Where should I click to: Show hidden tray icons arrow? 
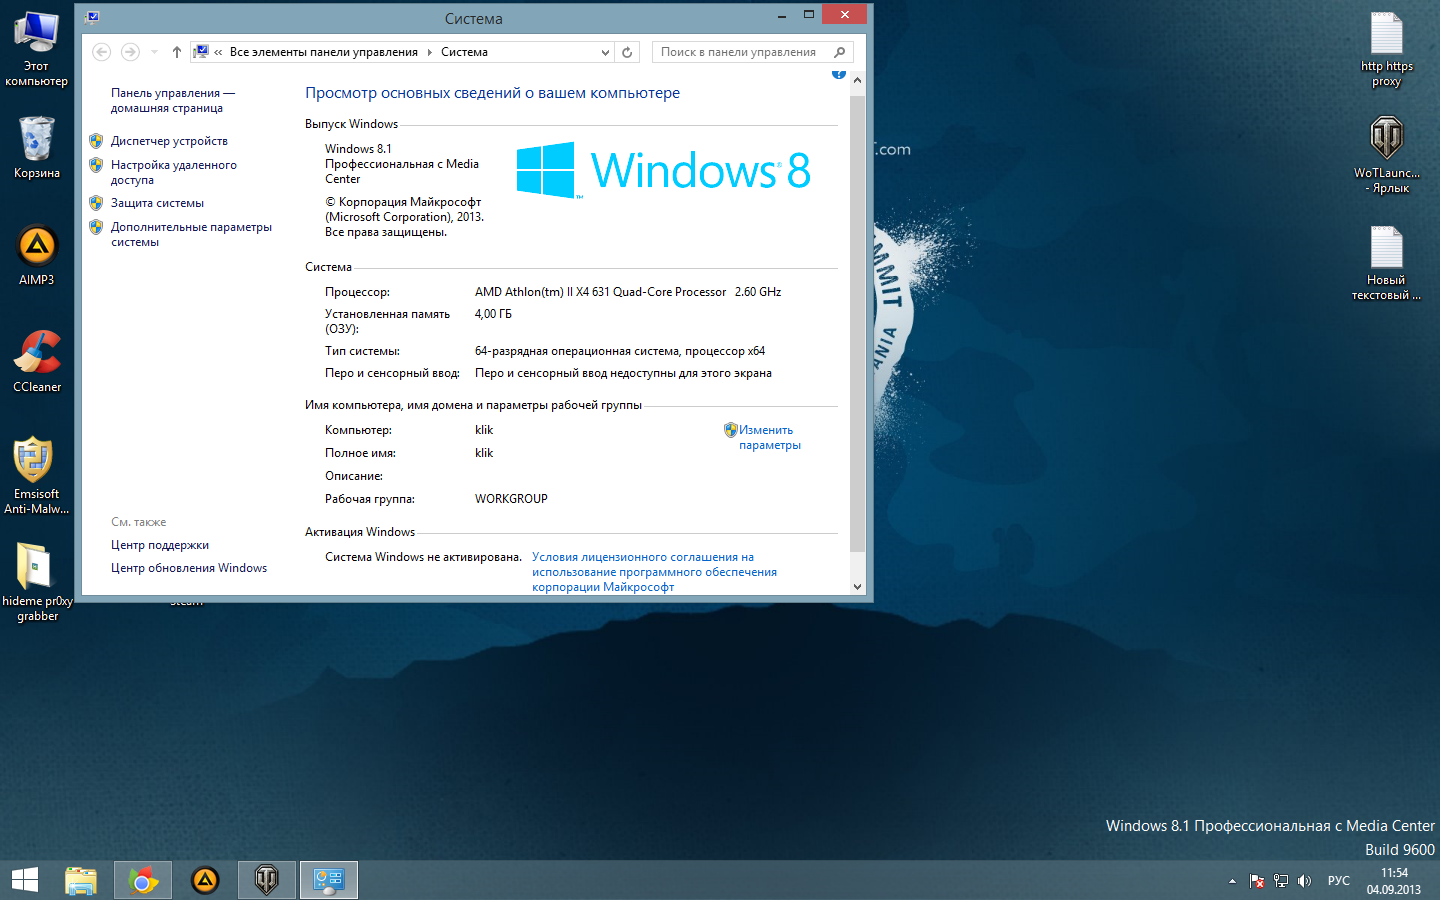(1232, 881)
